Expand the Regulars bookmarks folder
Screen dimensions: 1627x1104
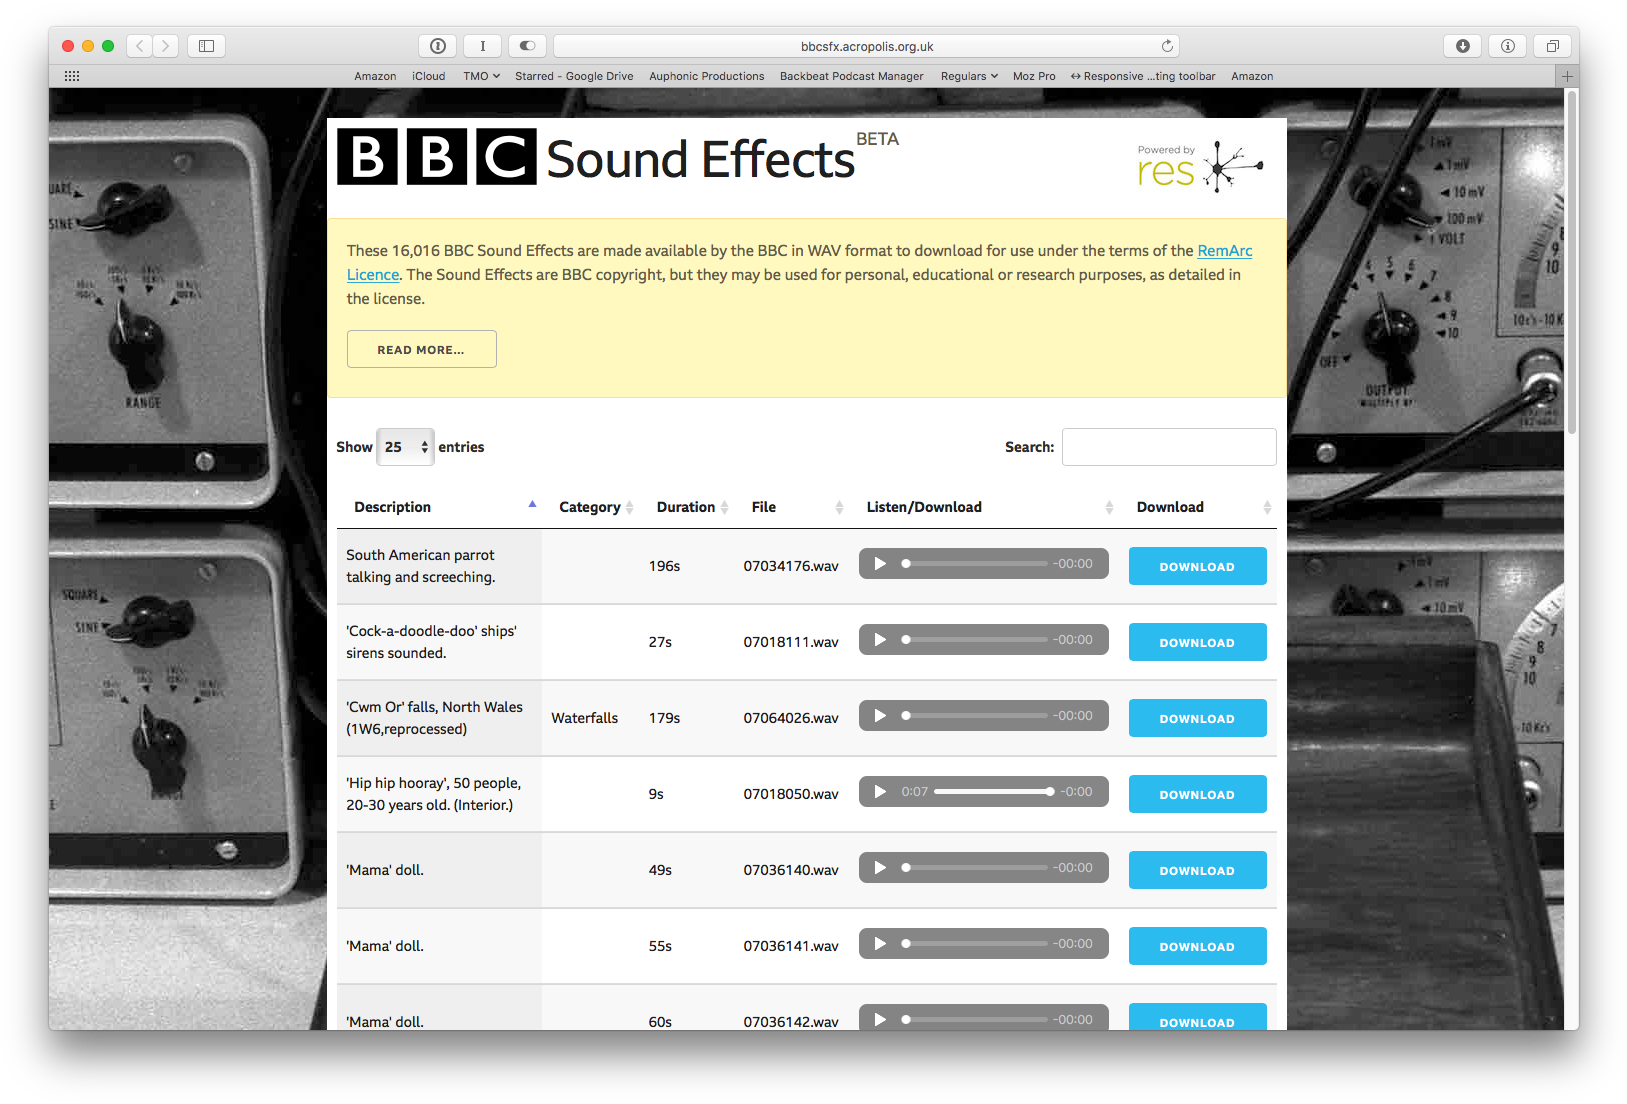(968, 75)
